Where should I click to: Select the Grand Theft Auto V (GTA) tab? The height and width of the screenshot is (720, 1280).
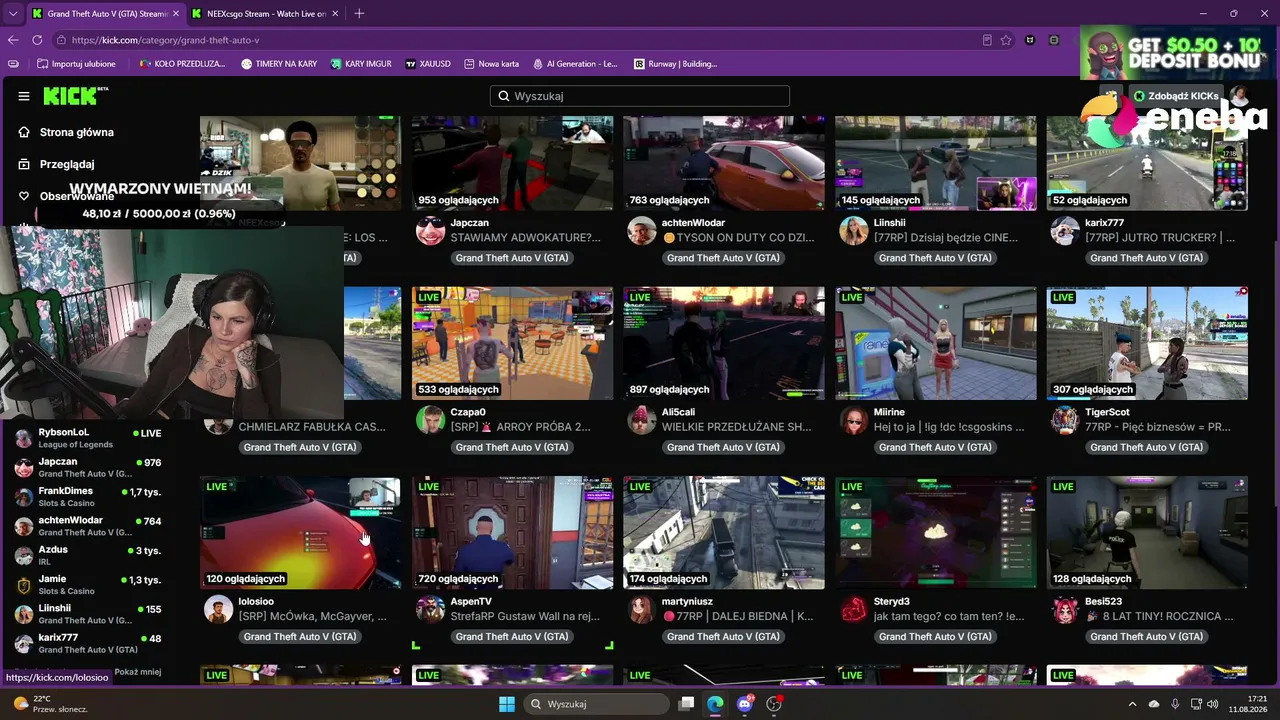[104, 14]
